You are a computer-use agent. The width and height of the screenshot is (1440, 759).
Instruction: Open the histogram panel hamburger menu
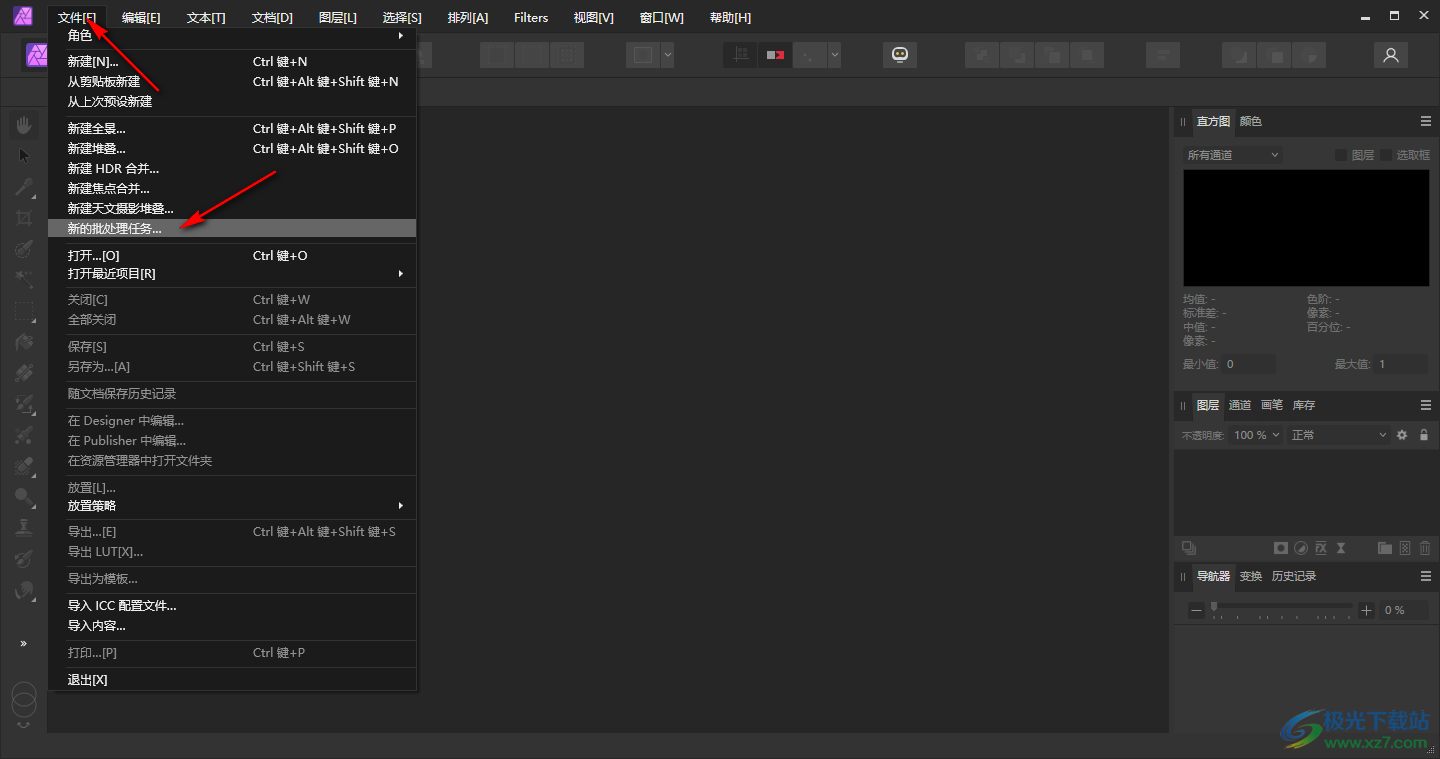point(1426,121)
